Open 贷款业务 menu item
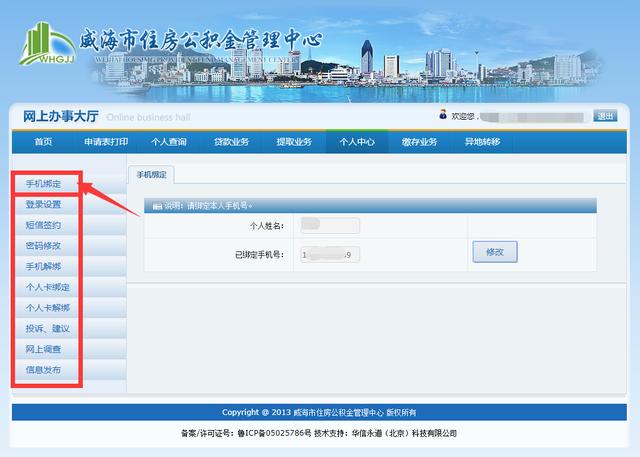 (231, 142)
